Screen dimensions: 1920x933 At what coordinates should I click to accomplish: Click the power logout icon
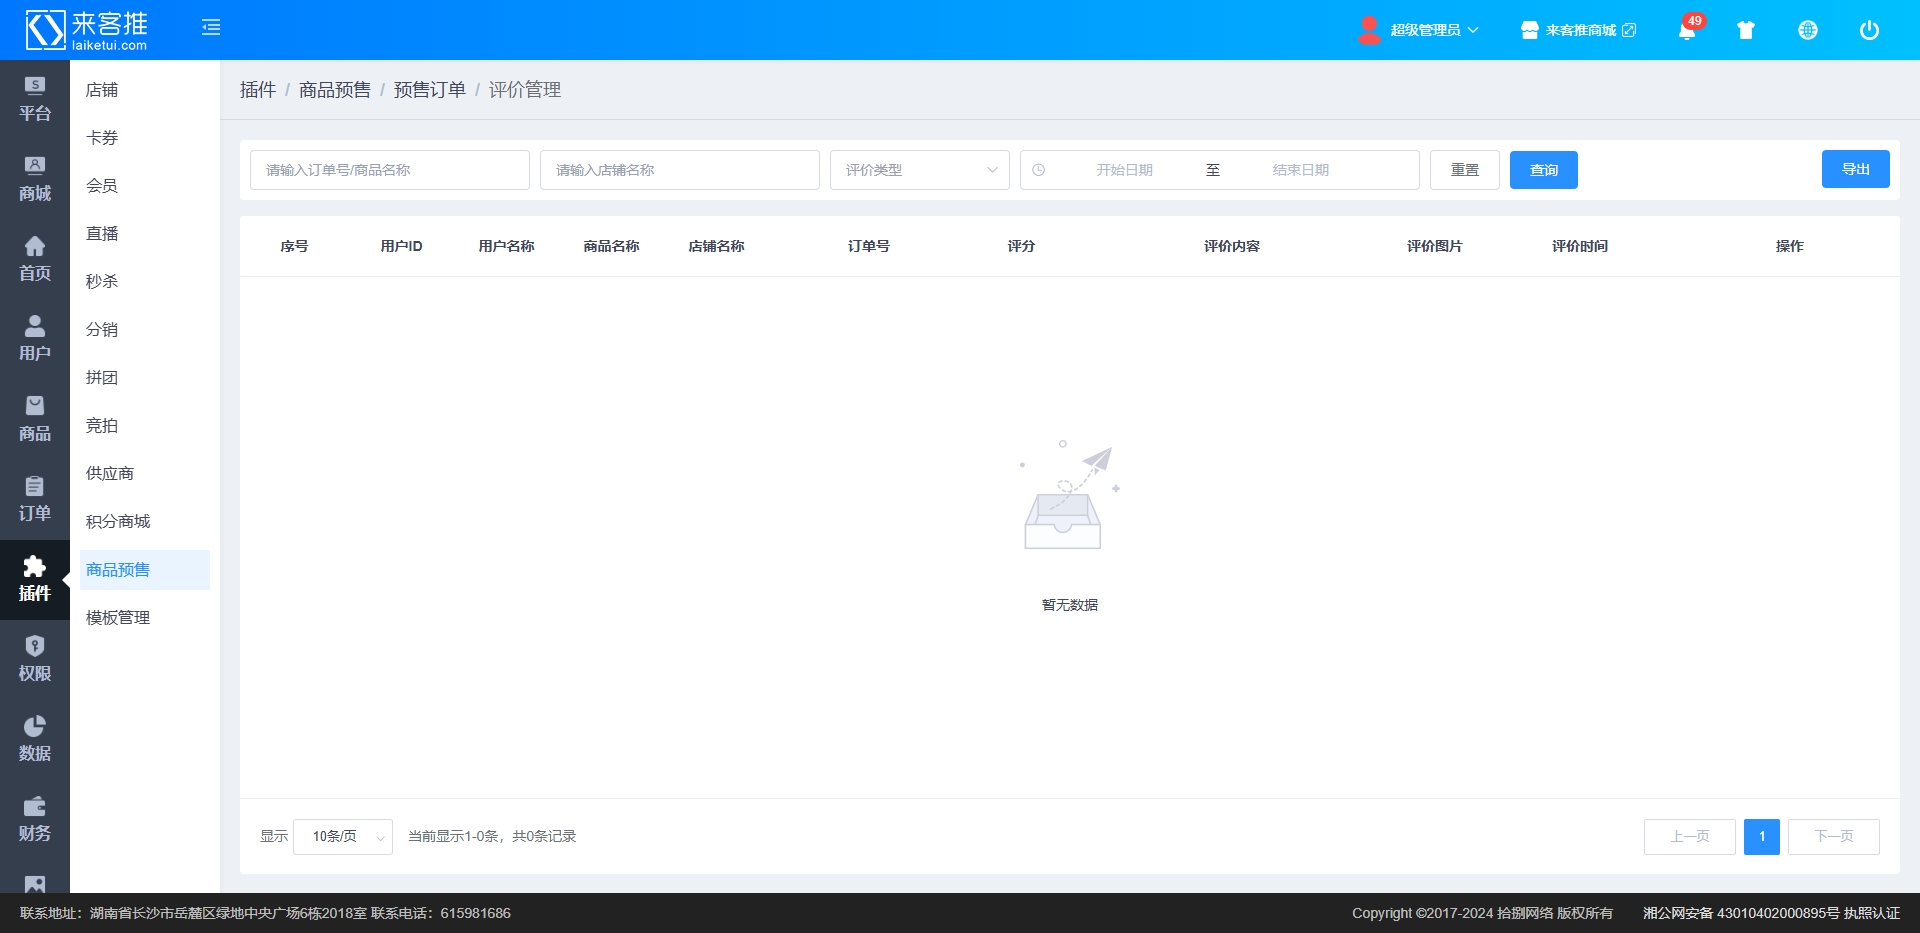click(x=1869, y=30)
